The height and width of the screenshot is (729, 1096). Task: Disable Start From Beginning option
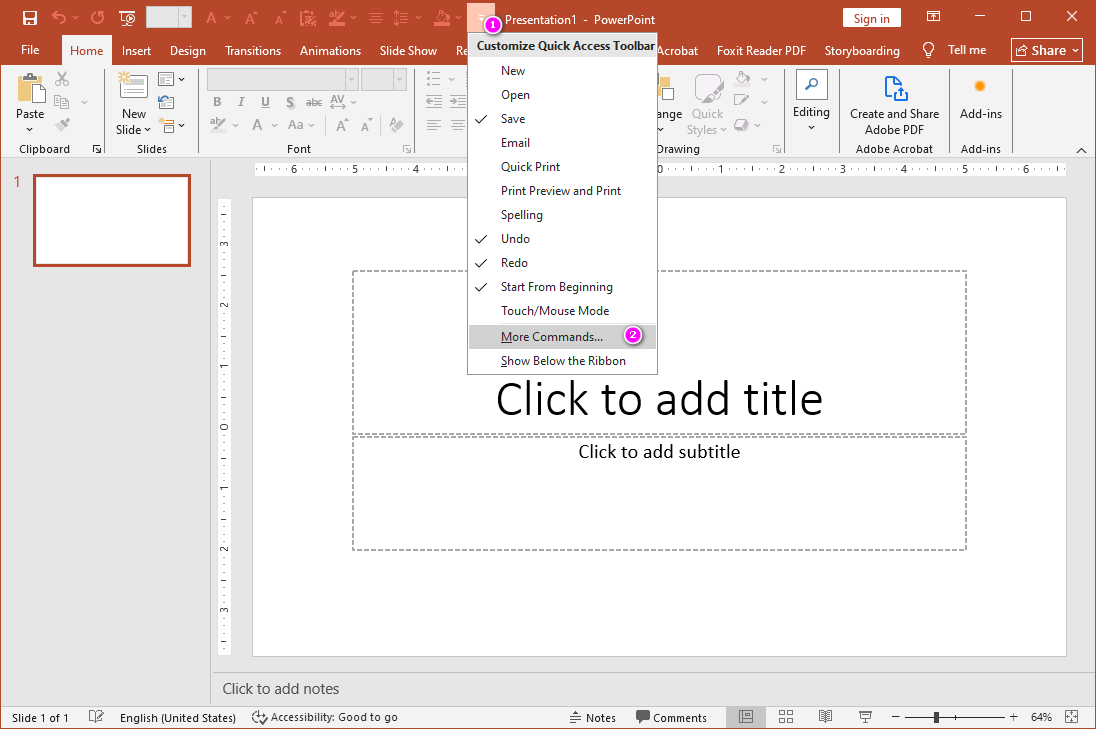point(556,286)
